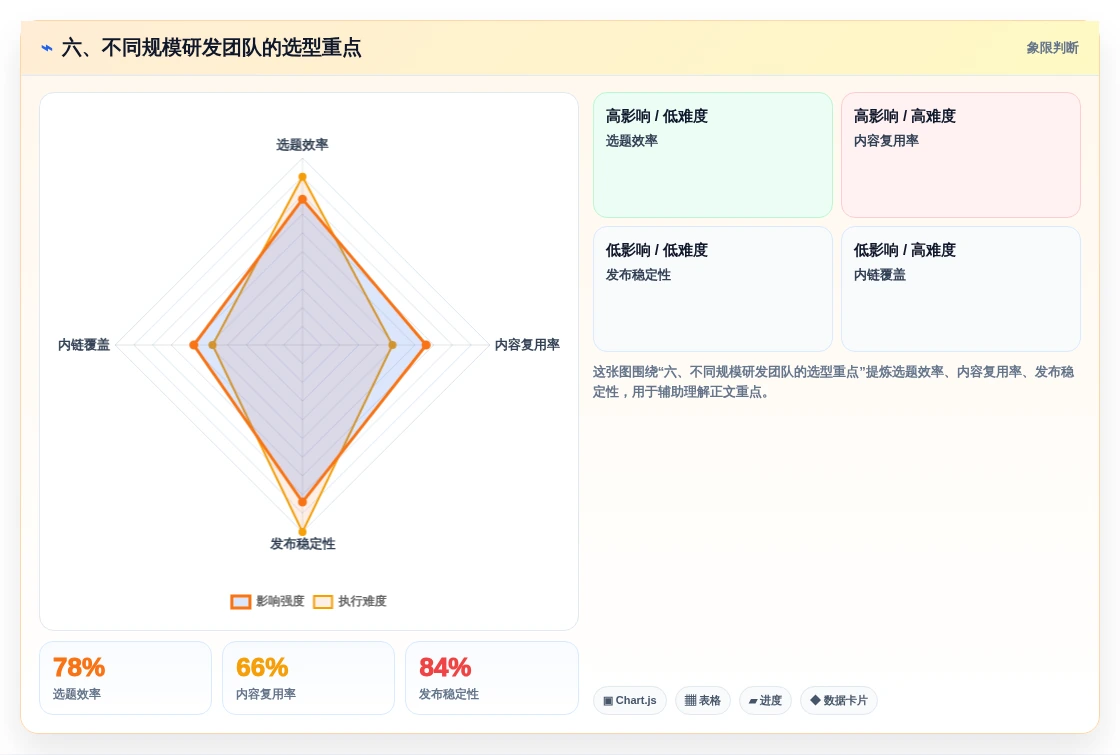1120x755 pixels.
Task: Click the progress icon on 进度 chip
Action: [x=753, y=701]
